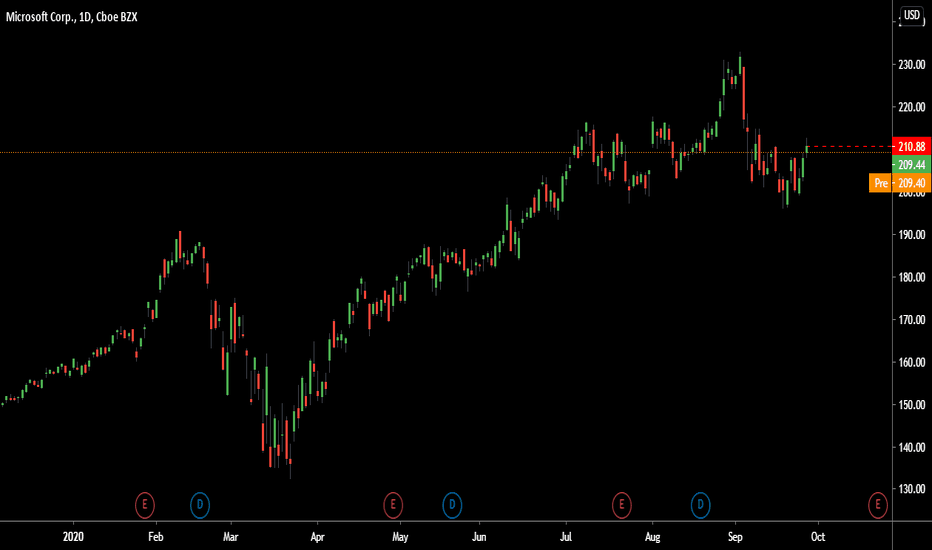Viewport: 932px width, 550px height.
Task: Click the 140.00 price axis label
Action: 912,447
